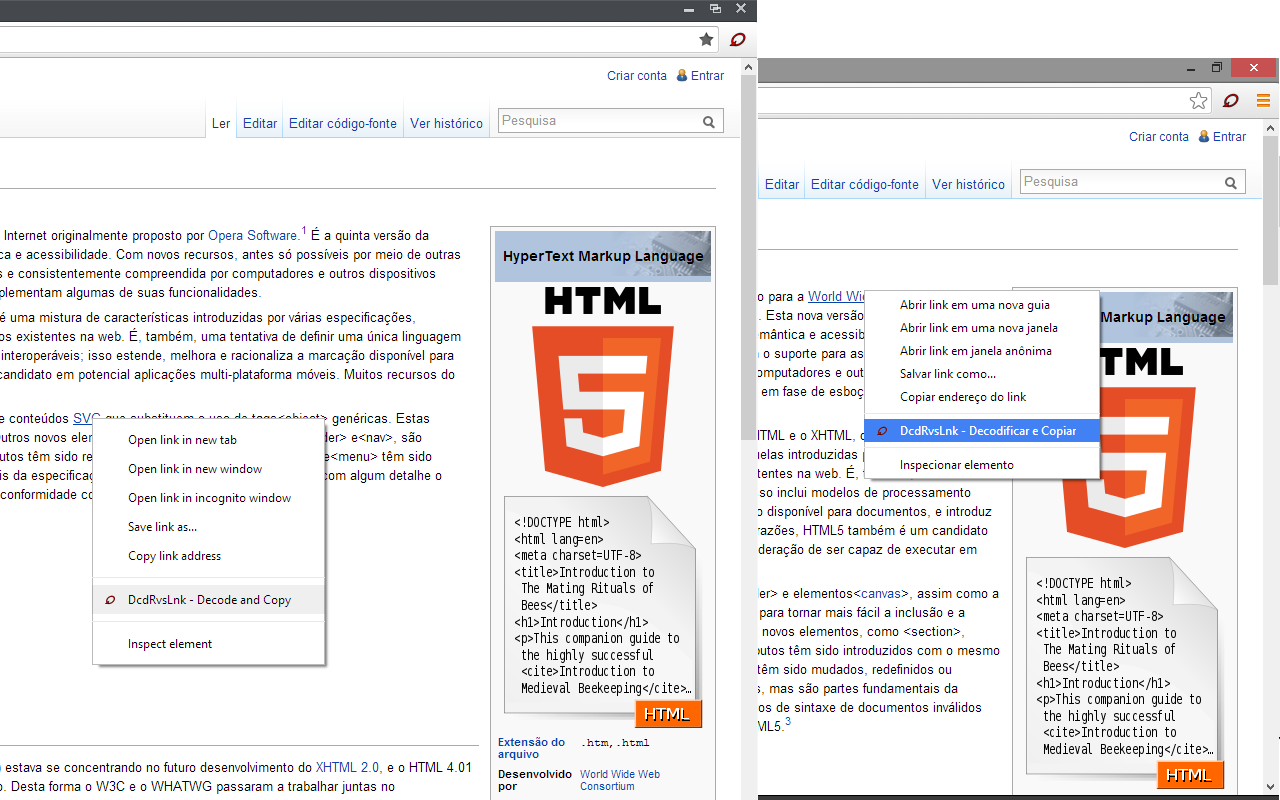Choose 'Open link in new tab'
The height and width of the screenshot is (800, 1280).
209,440
